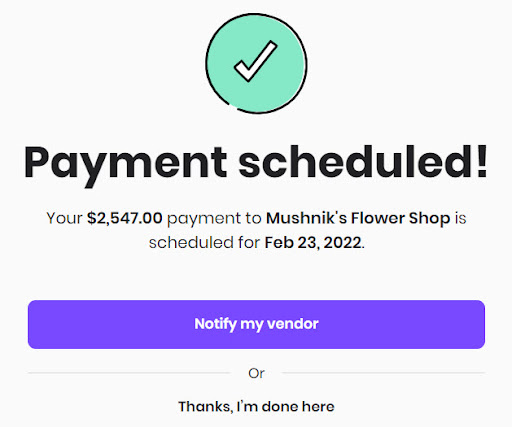Click the word "scheduled!" in the heading

click(363, 161)
